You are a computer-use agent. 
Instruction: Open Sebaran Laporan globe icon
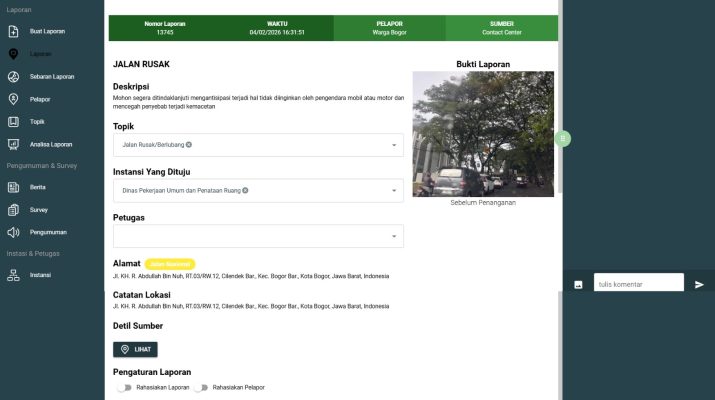13,77
